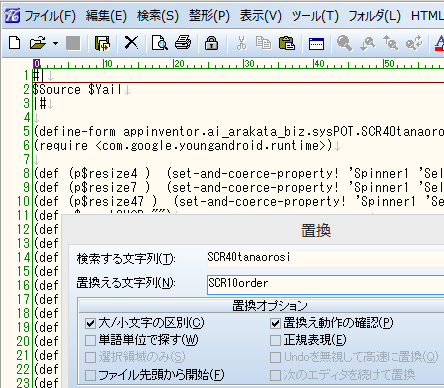Toggle 単語単位で探す(W) checkbox
This screenshot has width=444, height=388.
coord(90,340)
